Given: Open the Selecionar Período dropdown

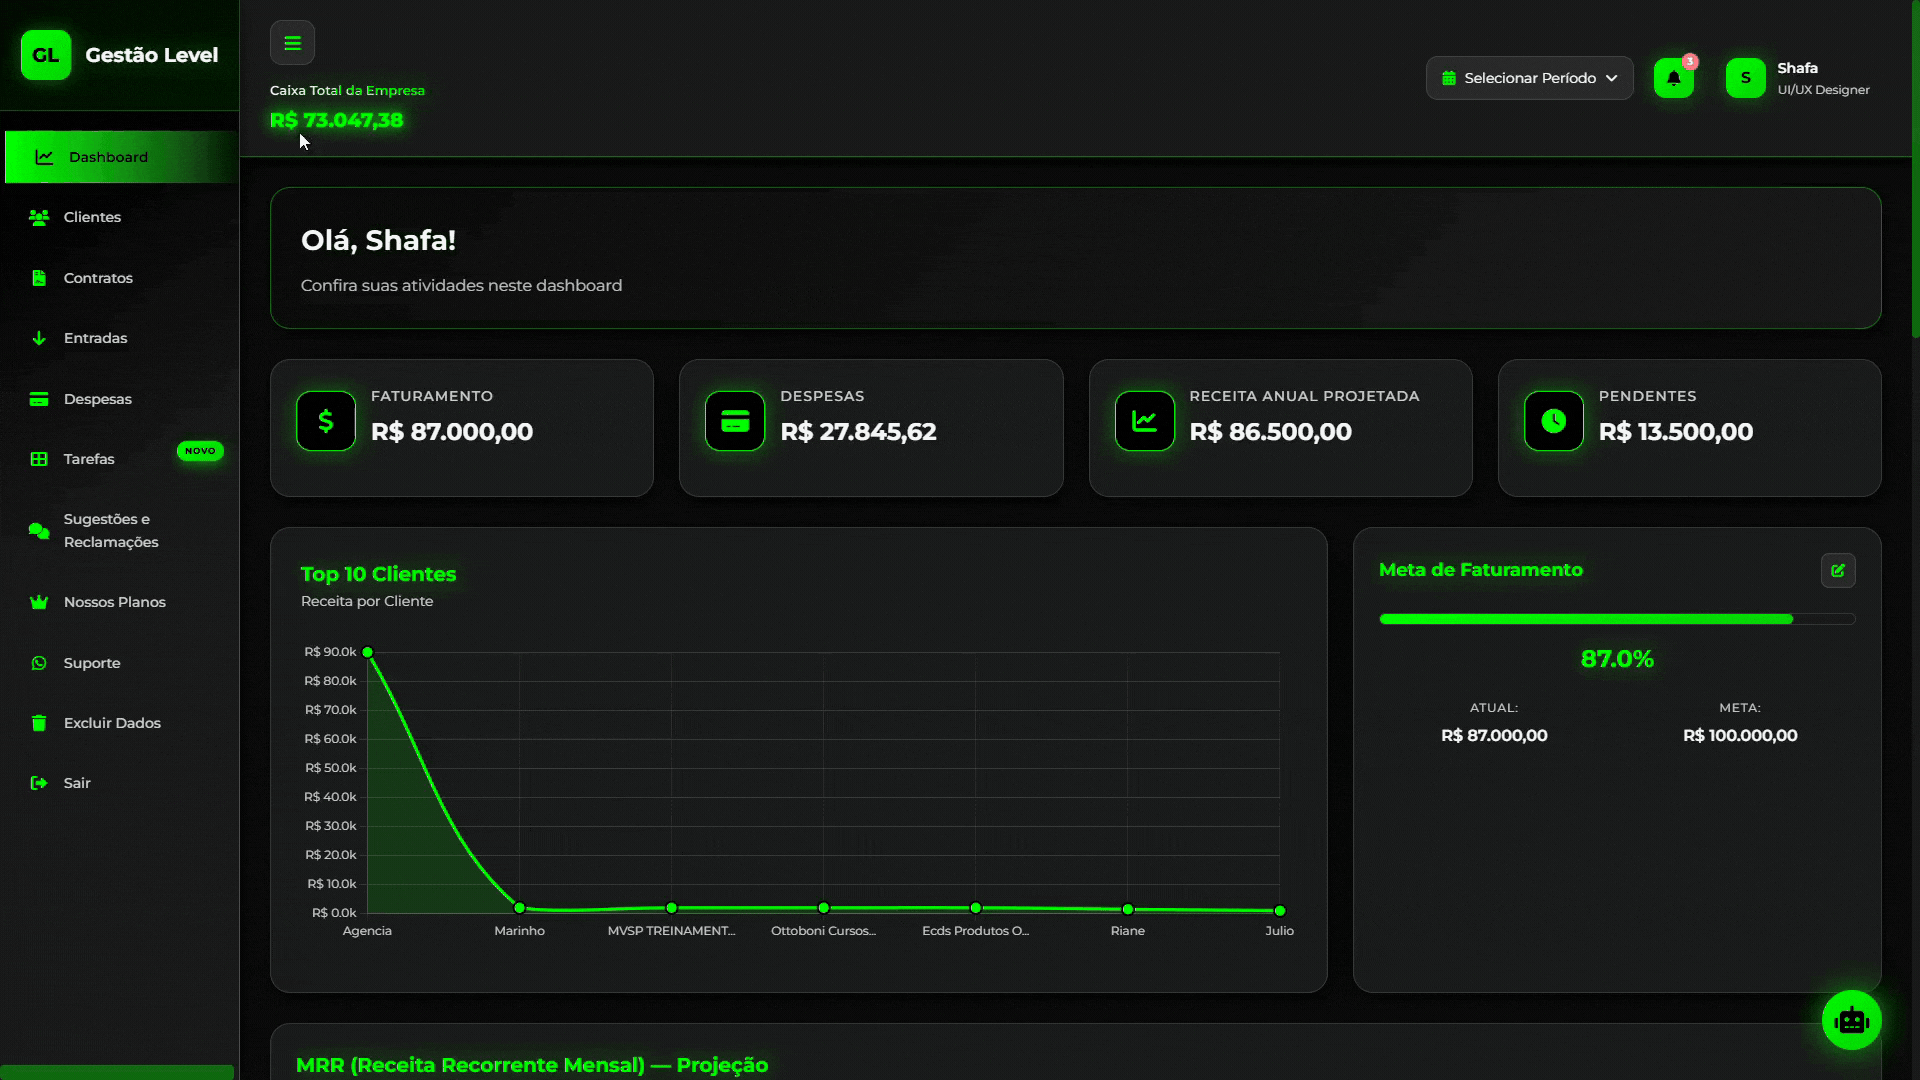Looking at the screenshot, I should point(1529,78).
